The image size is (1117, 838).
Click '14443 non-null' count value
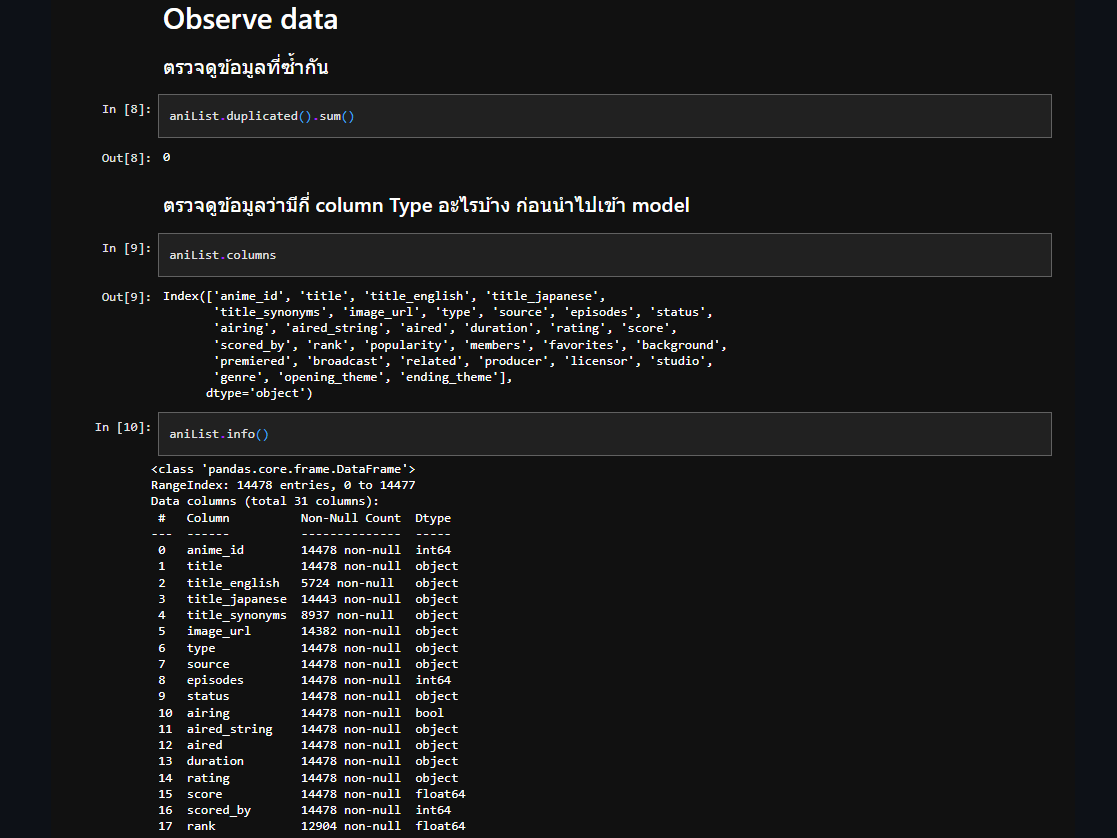pyautogui.click(x=350, y=599)
